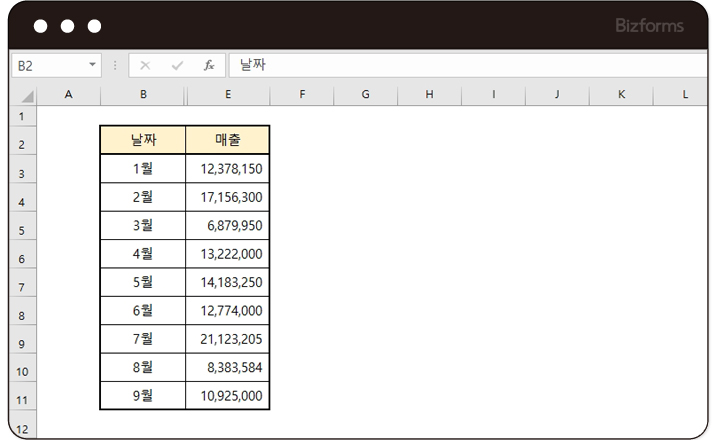715x440 pixels.
Task: Click the Name Box showing B2
Action: tap(50, 65)
